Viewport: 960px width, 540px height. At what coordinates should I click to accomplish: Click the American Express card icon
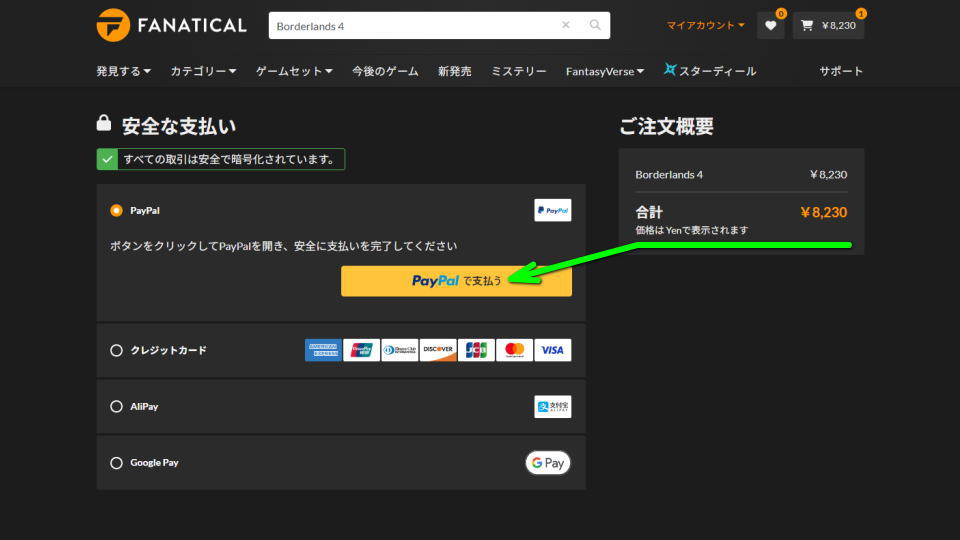coord(323,350)
